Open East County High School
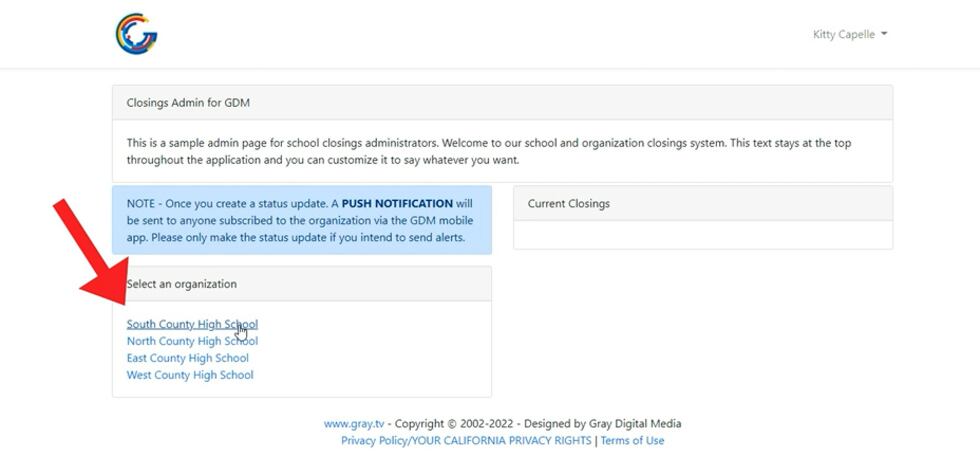 click(x=187, y=358)
